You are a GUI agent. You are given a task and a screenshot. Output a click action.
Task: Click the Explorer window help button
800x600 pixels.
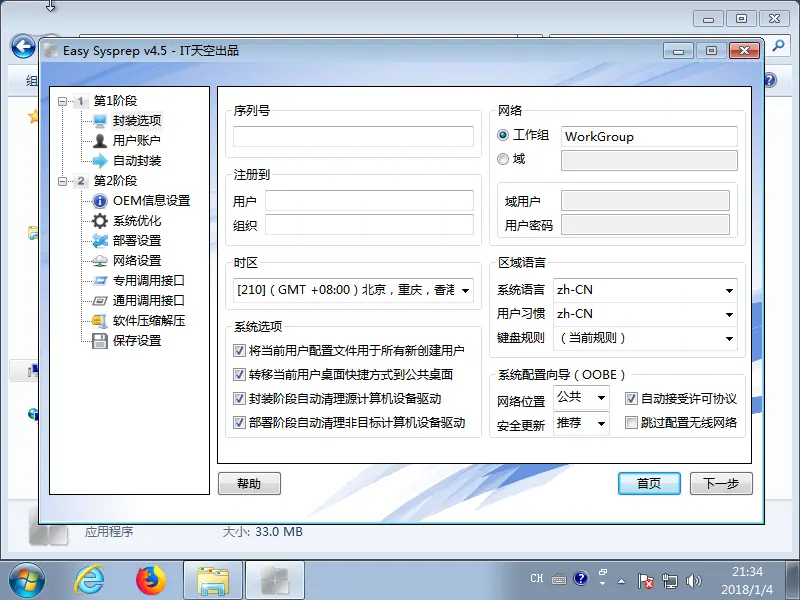(x=770, y=80)
